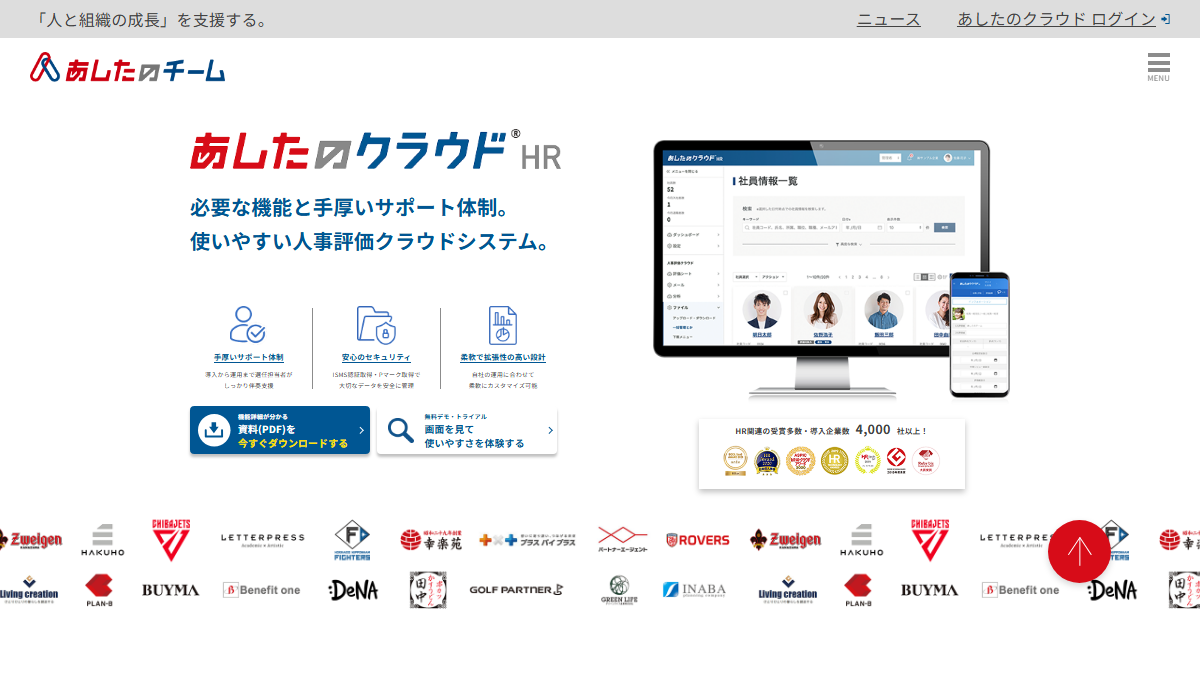The image size is (1200, 675).
Task: Open the hamburger MENU icon
Action: click(x=1158, y=67)
